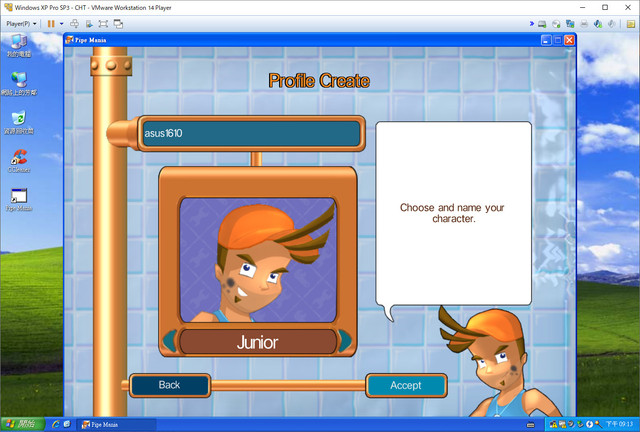Image resolution: width=640 pixels, height=432 pixels.
Task: Close the Pipe Mania window
Action: click(569, 40)
